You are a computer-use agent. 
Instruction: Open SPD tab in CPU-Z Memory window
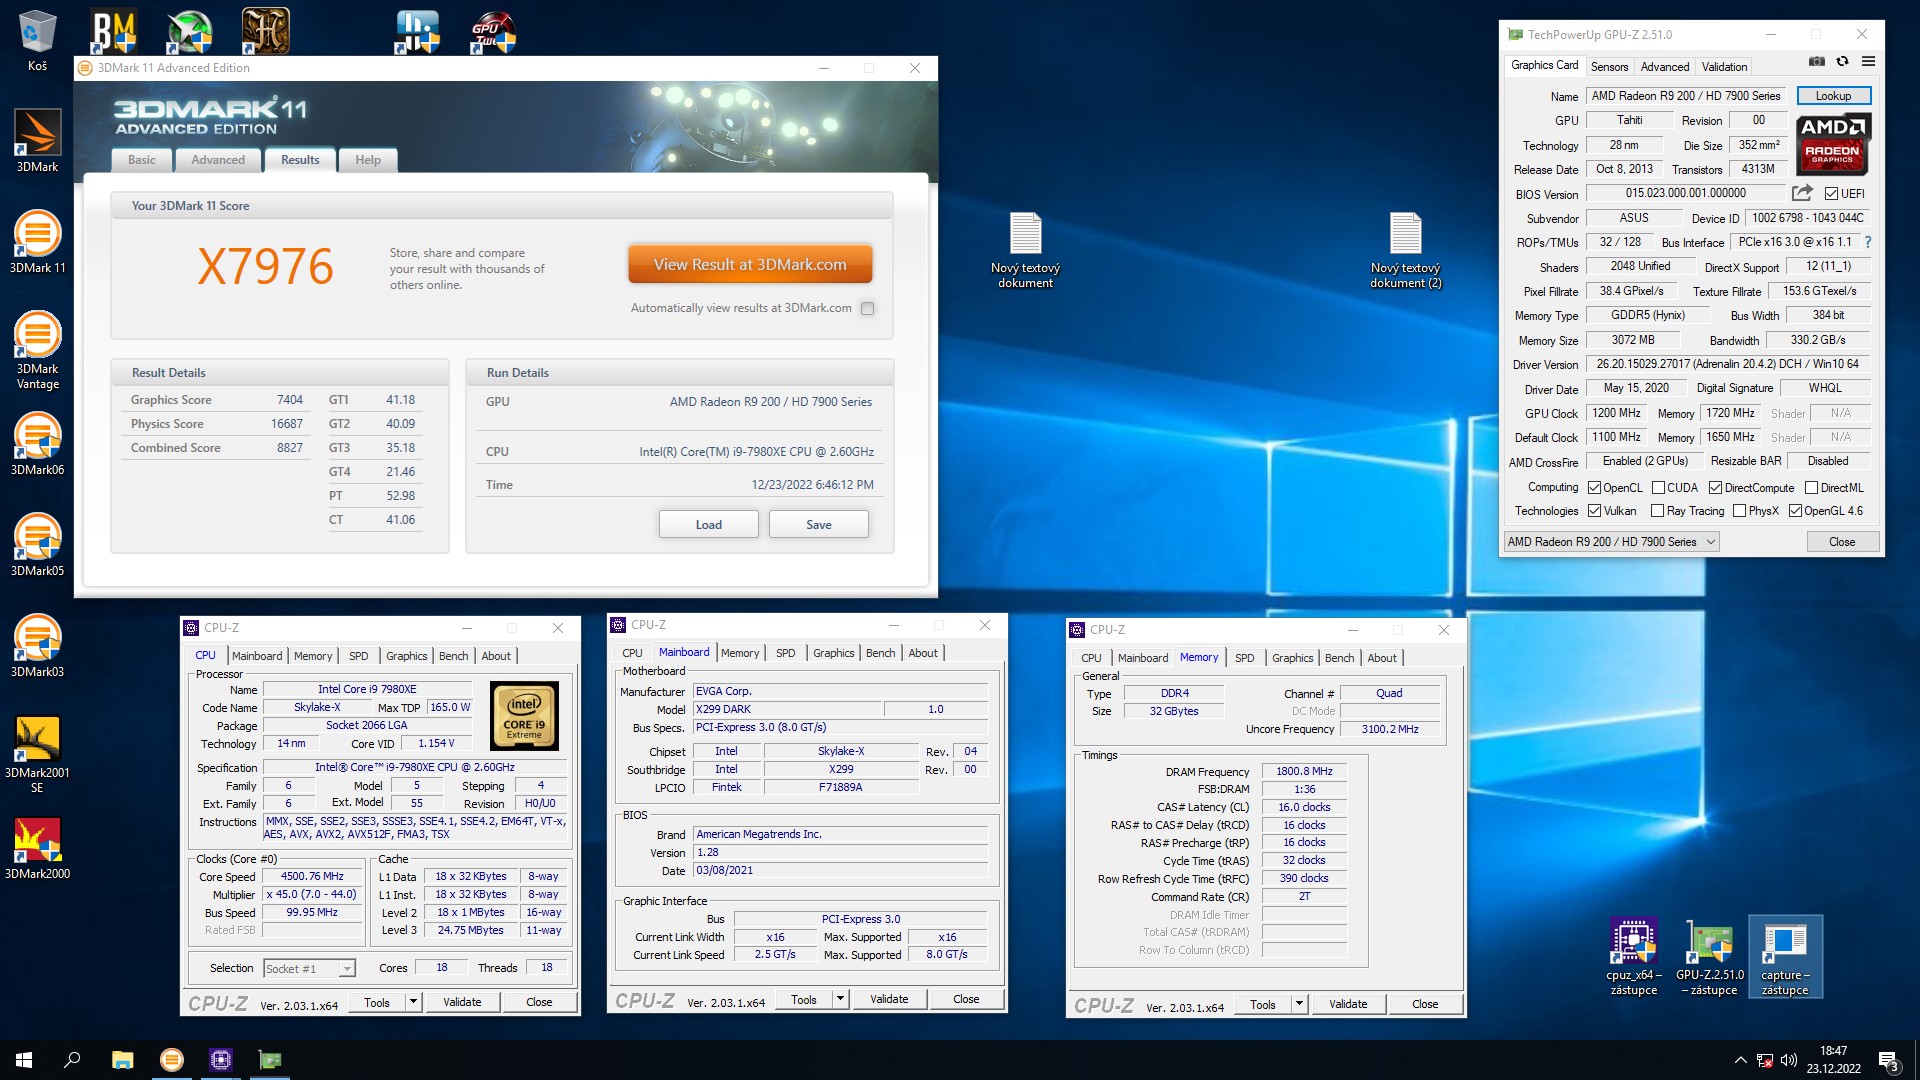click(1244, 658)
